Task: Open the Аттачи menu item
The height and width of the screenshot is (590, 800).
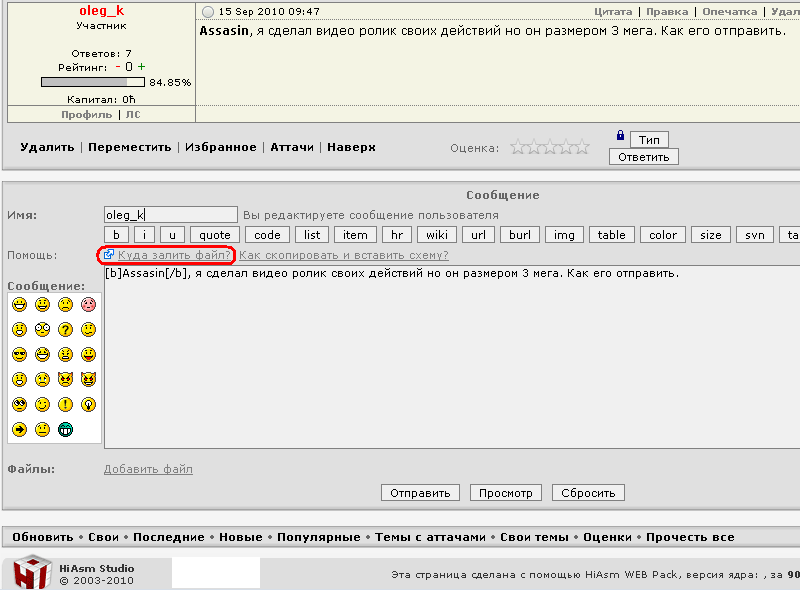Action: (x=292, y=147)
